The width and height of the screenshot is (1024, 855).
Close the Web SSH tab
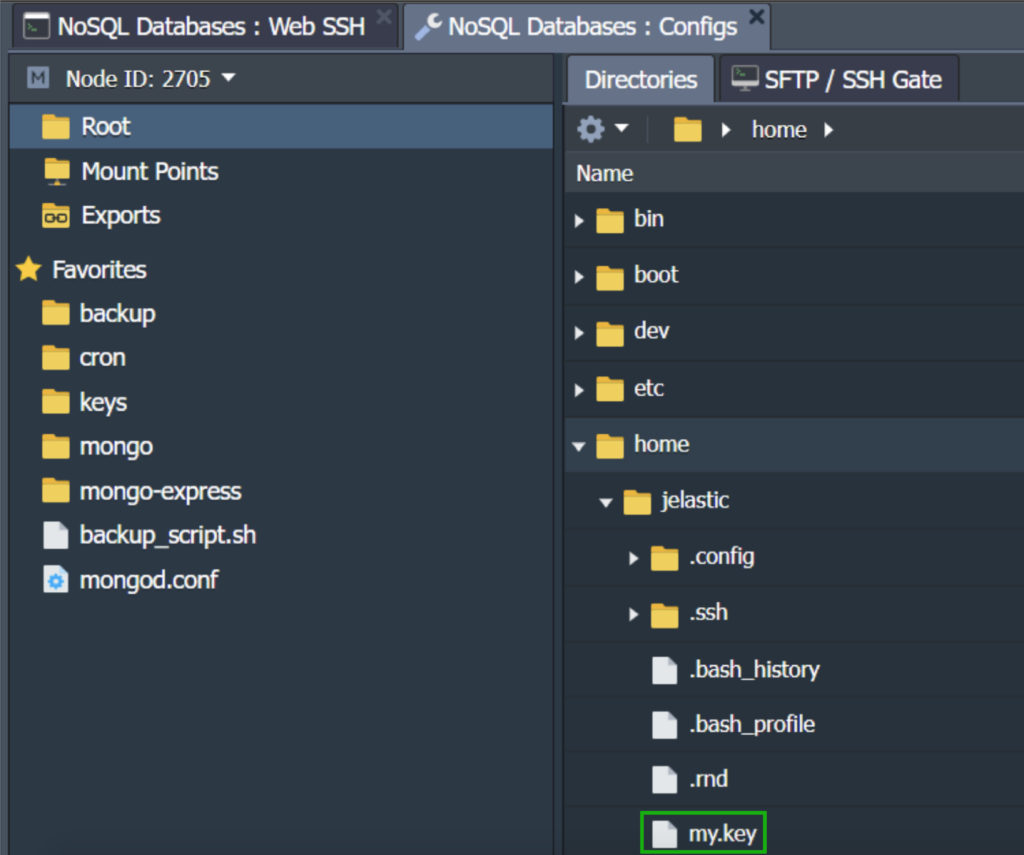coord(384,16)
